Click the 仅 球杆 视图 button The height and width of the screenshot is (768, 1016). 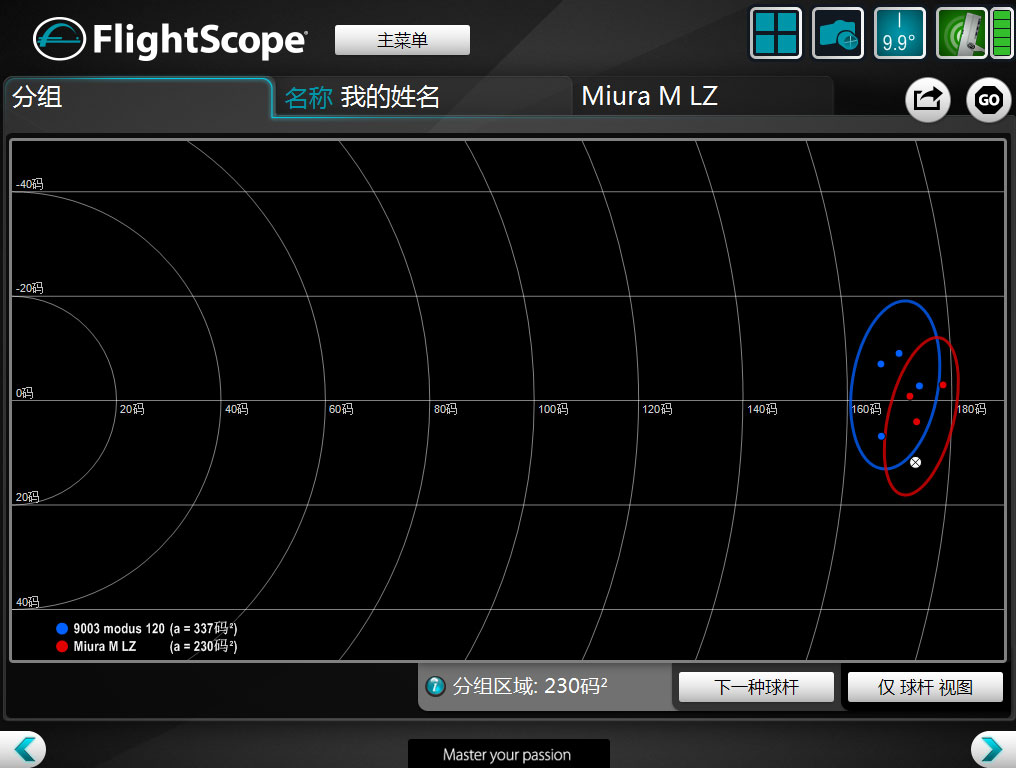click(925, 687)
